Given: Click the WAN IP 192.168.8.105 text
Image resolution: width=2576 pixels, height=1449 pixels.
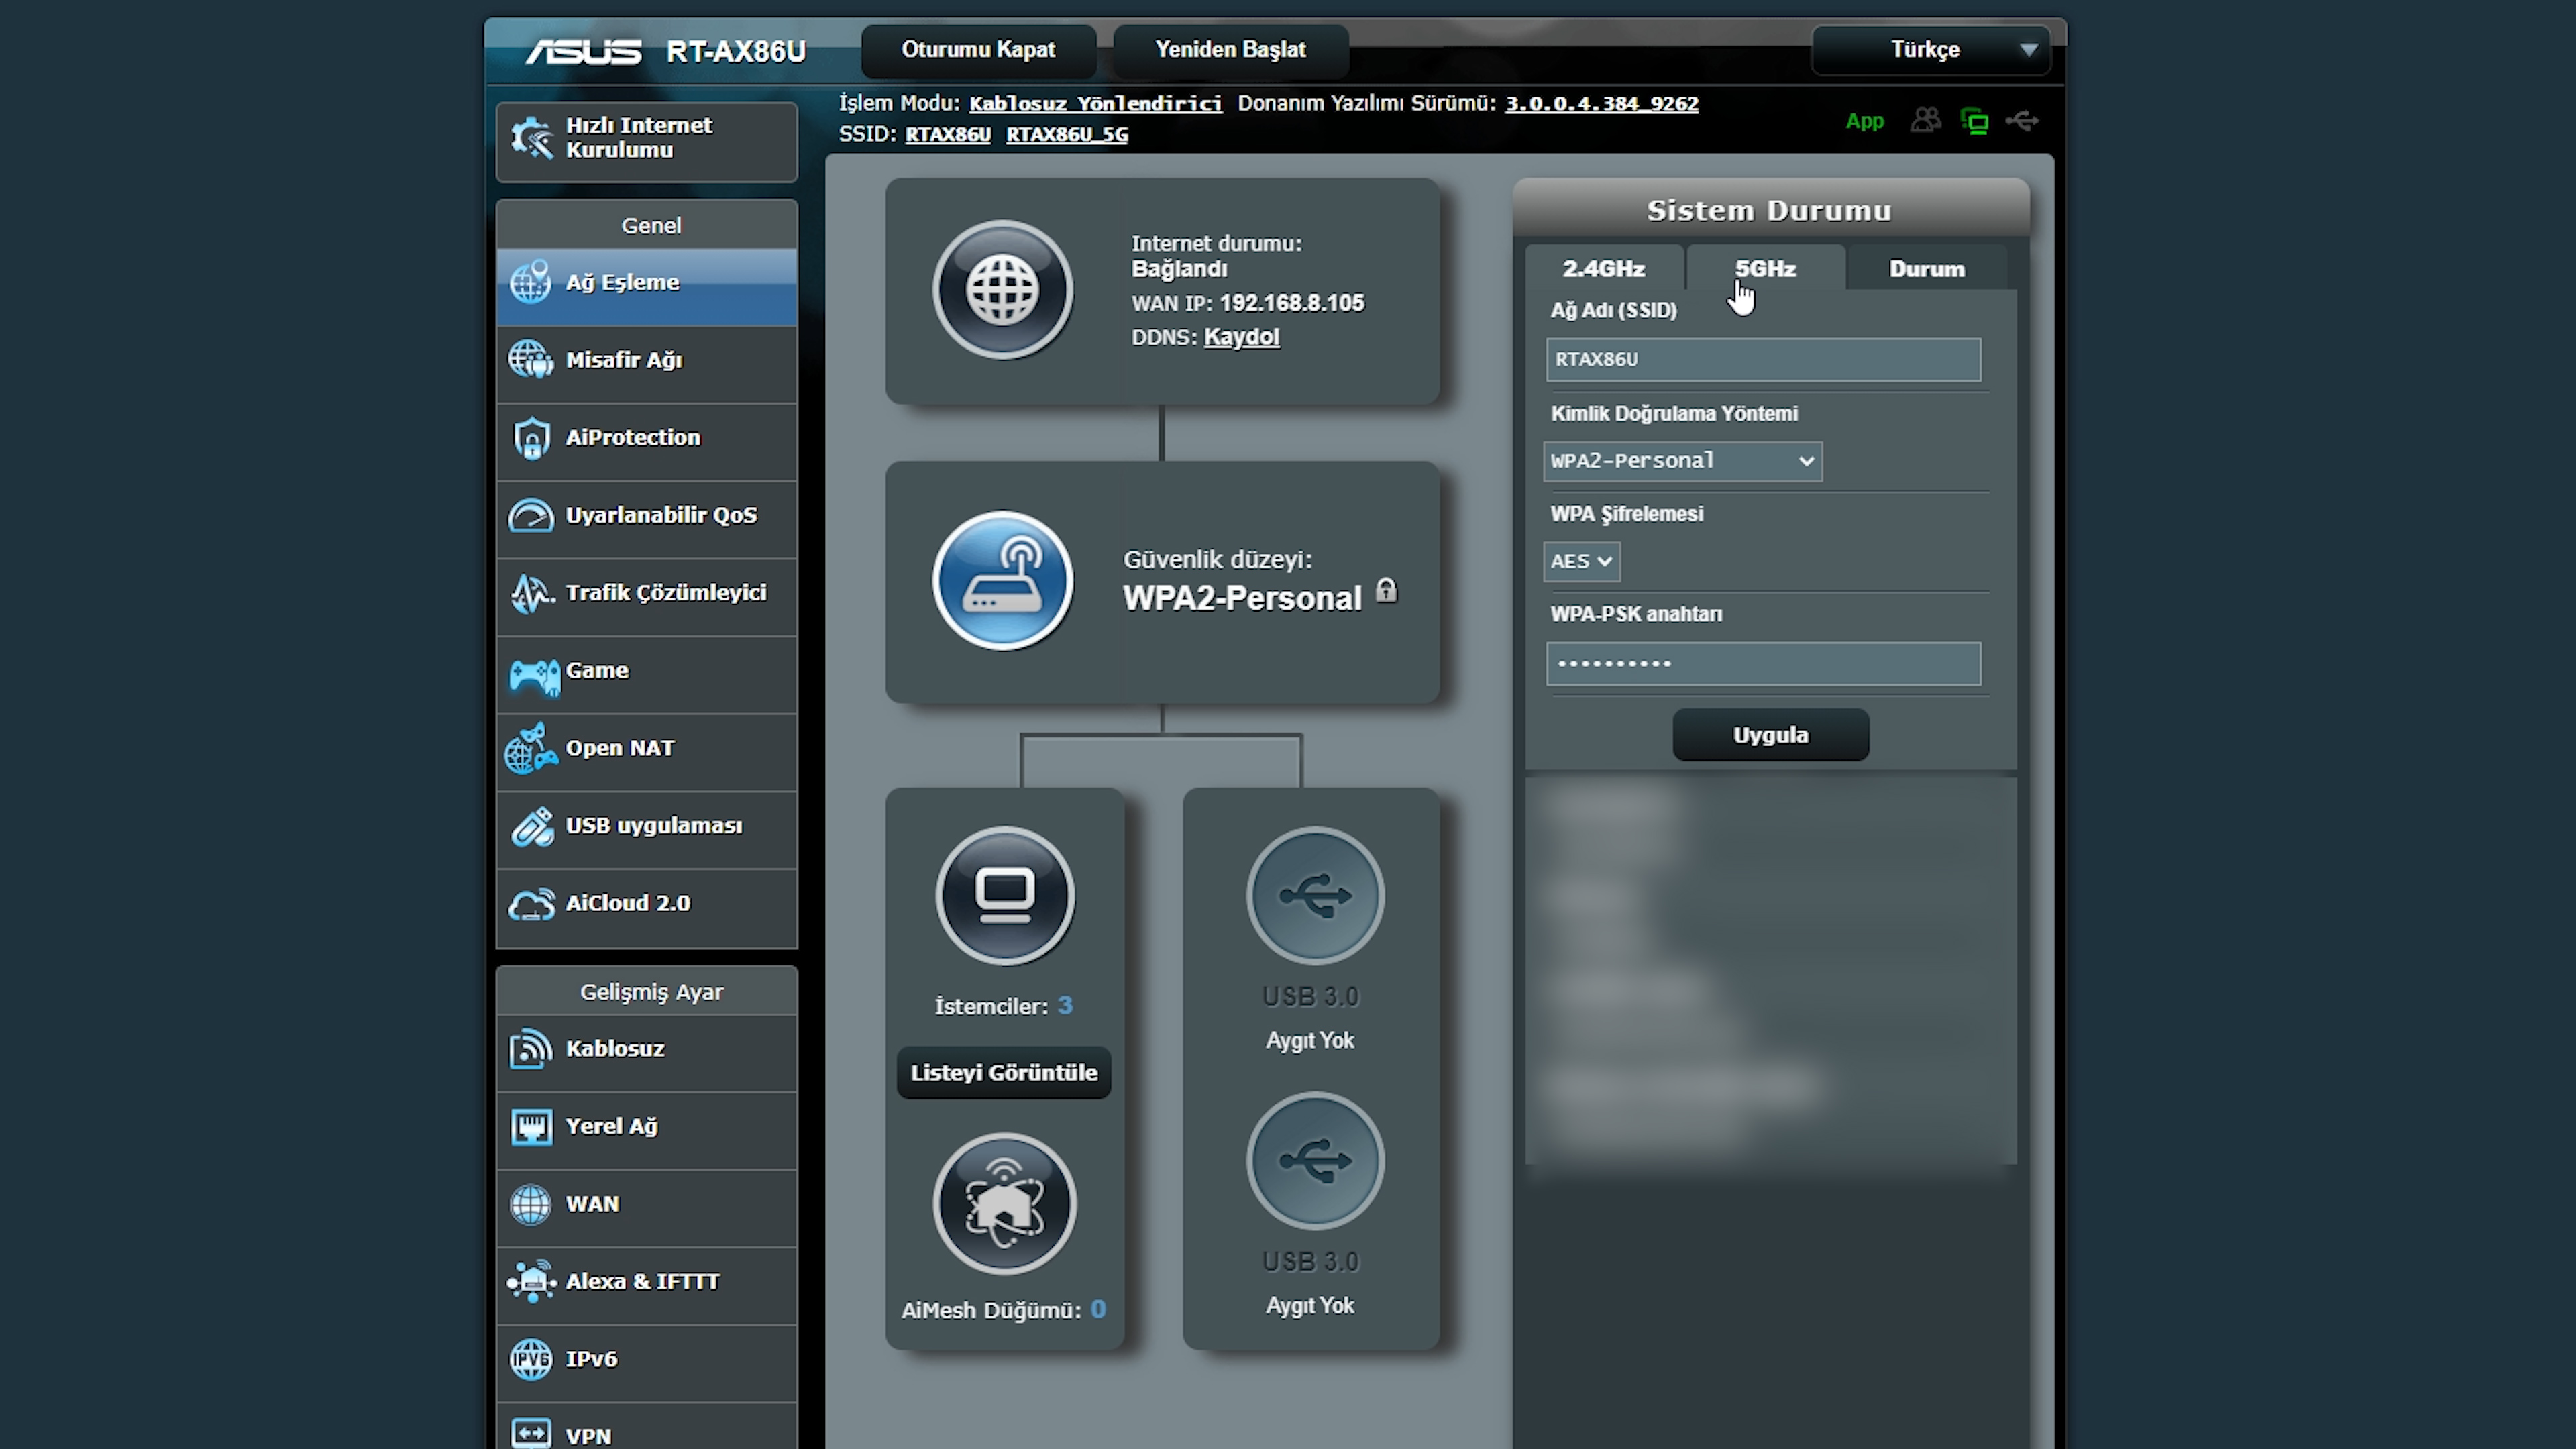Looking at the screenshot, I should (1292, 303).
